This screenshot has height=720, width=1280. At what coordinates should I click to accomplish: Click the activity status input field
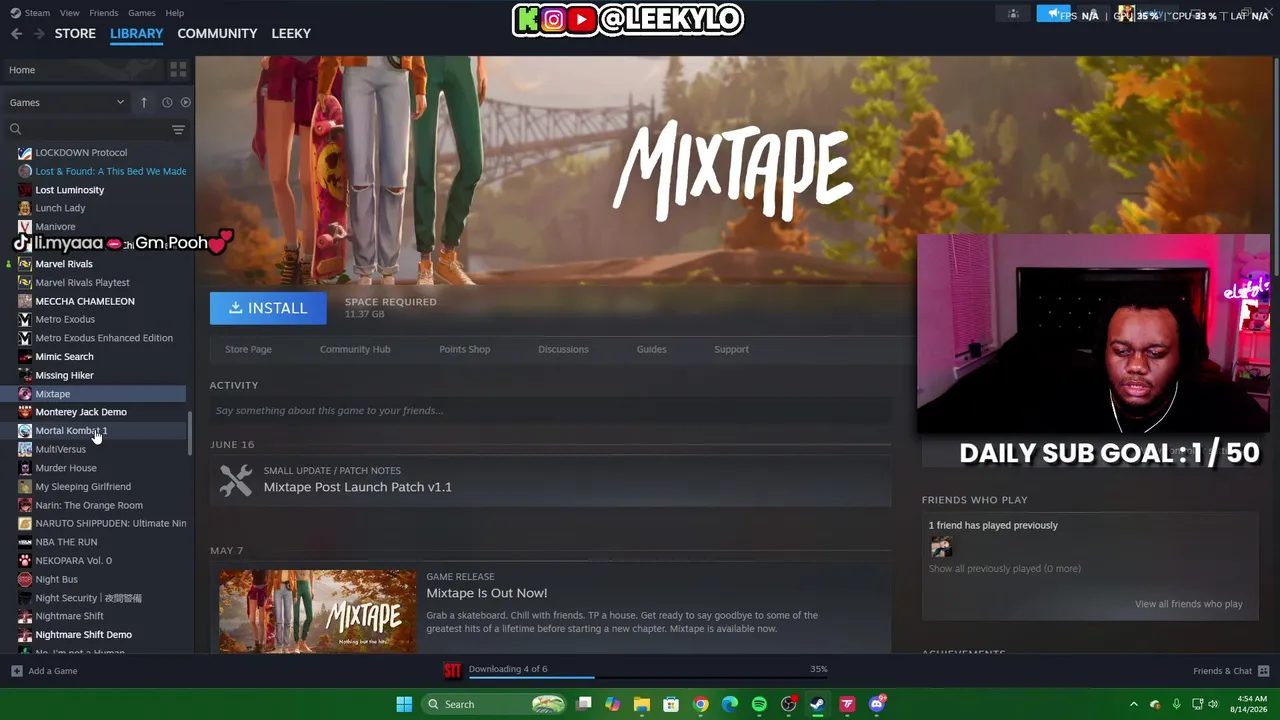(550, 410)
